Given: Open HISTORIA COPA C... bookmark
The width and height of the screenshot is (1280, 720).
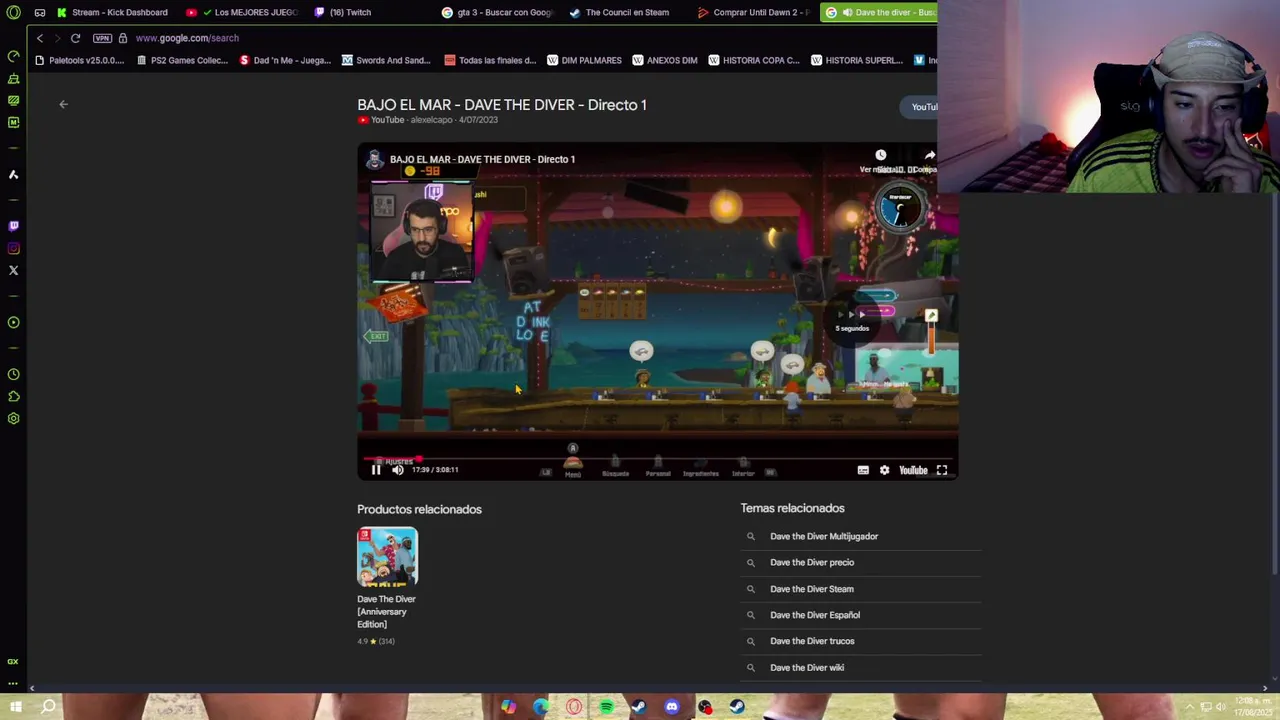Looking at the screenshot, I should (x=754, y=60).
